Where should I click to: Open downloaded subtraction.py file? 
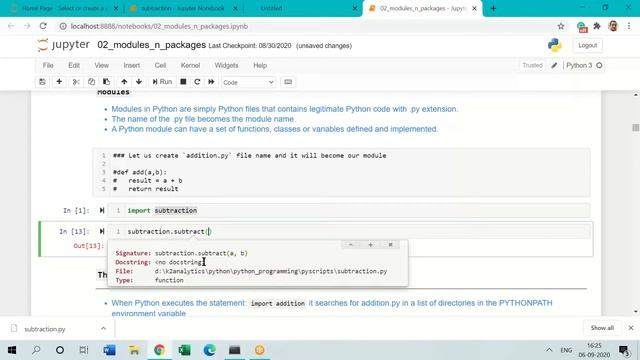pos(44,329)
